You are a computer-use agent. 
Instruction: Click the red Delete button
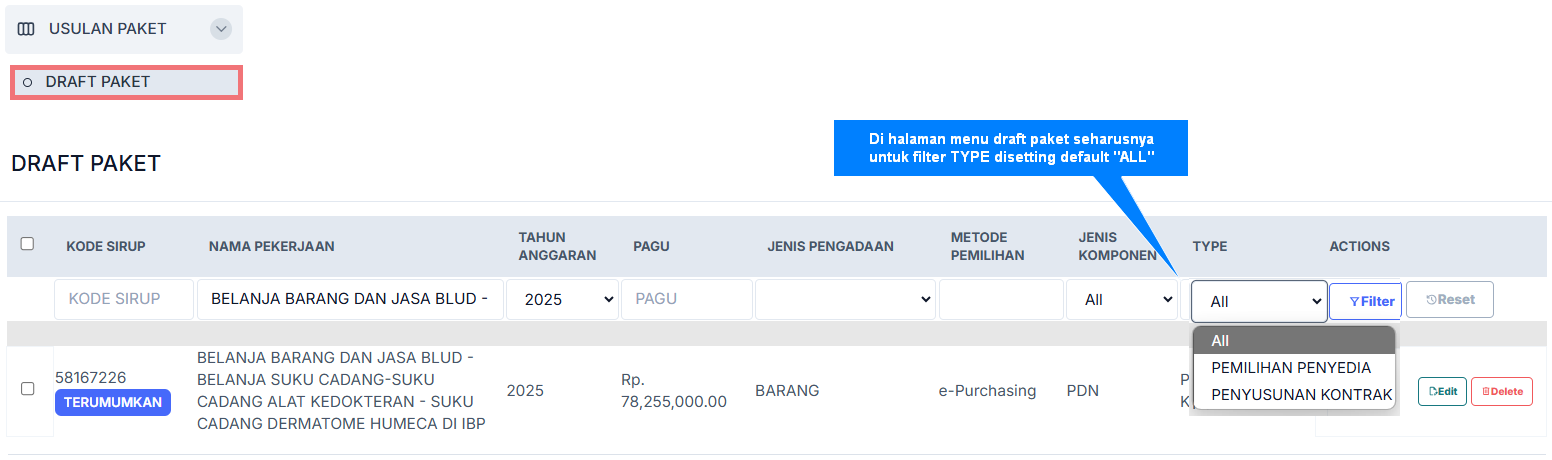[1501, 391]
